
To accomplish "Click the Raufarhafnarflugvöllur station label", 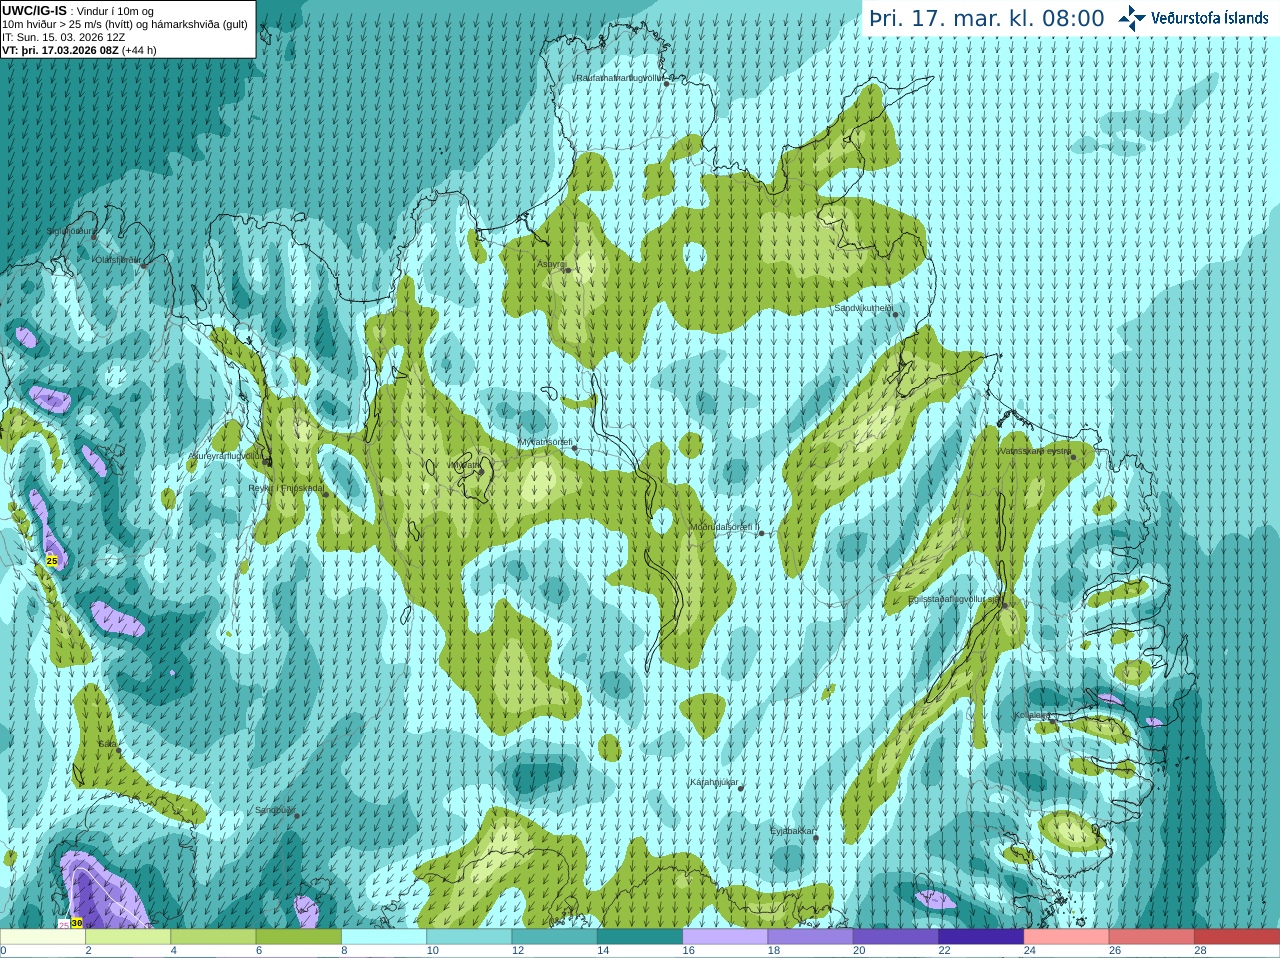I will click(619, 78).
